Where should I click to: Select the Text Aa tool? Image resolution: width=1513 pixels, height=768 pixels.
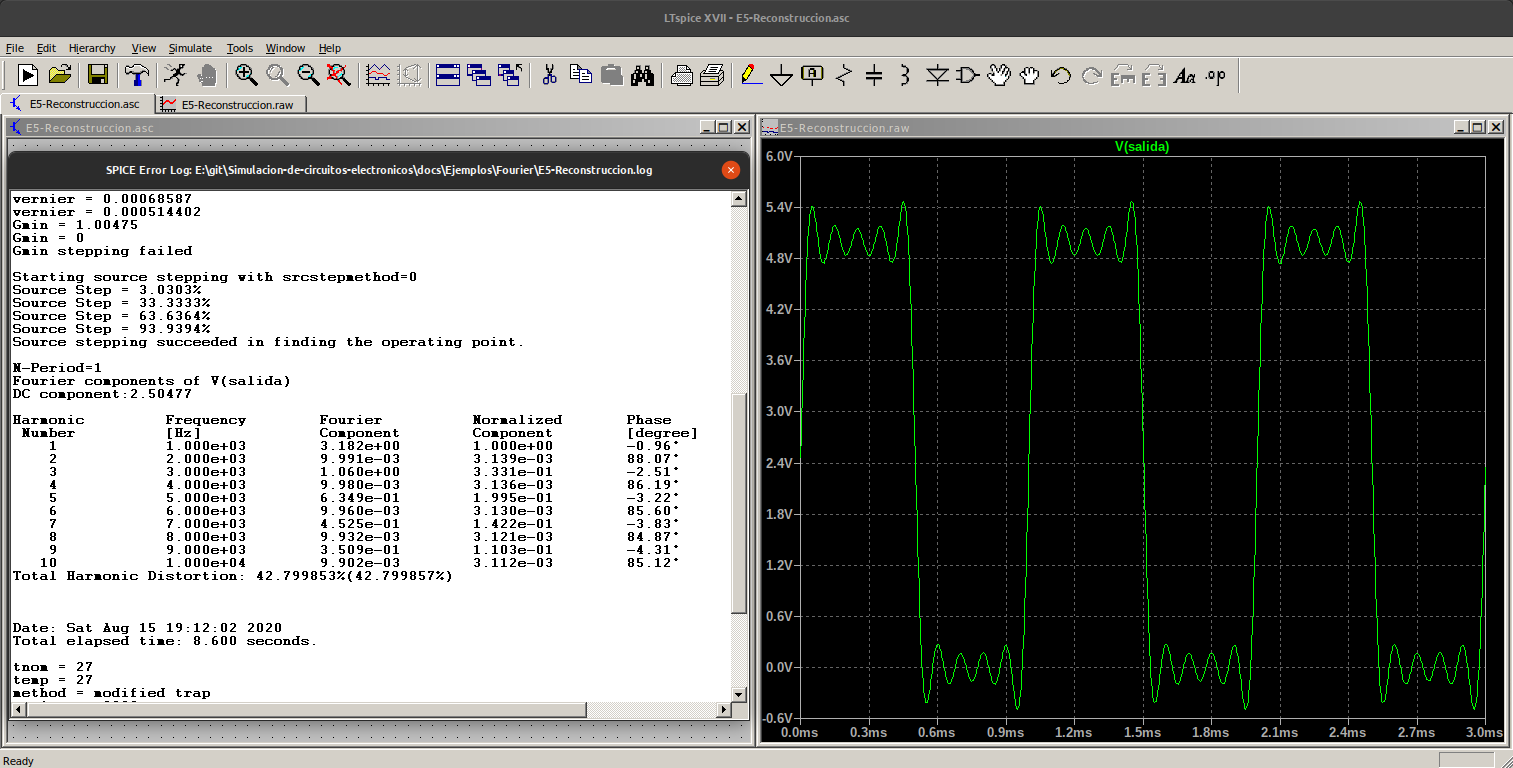tap(1185, 75)
